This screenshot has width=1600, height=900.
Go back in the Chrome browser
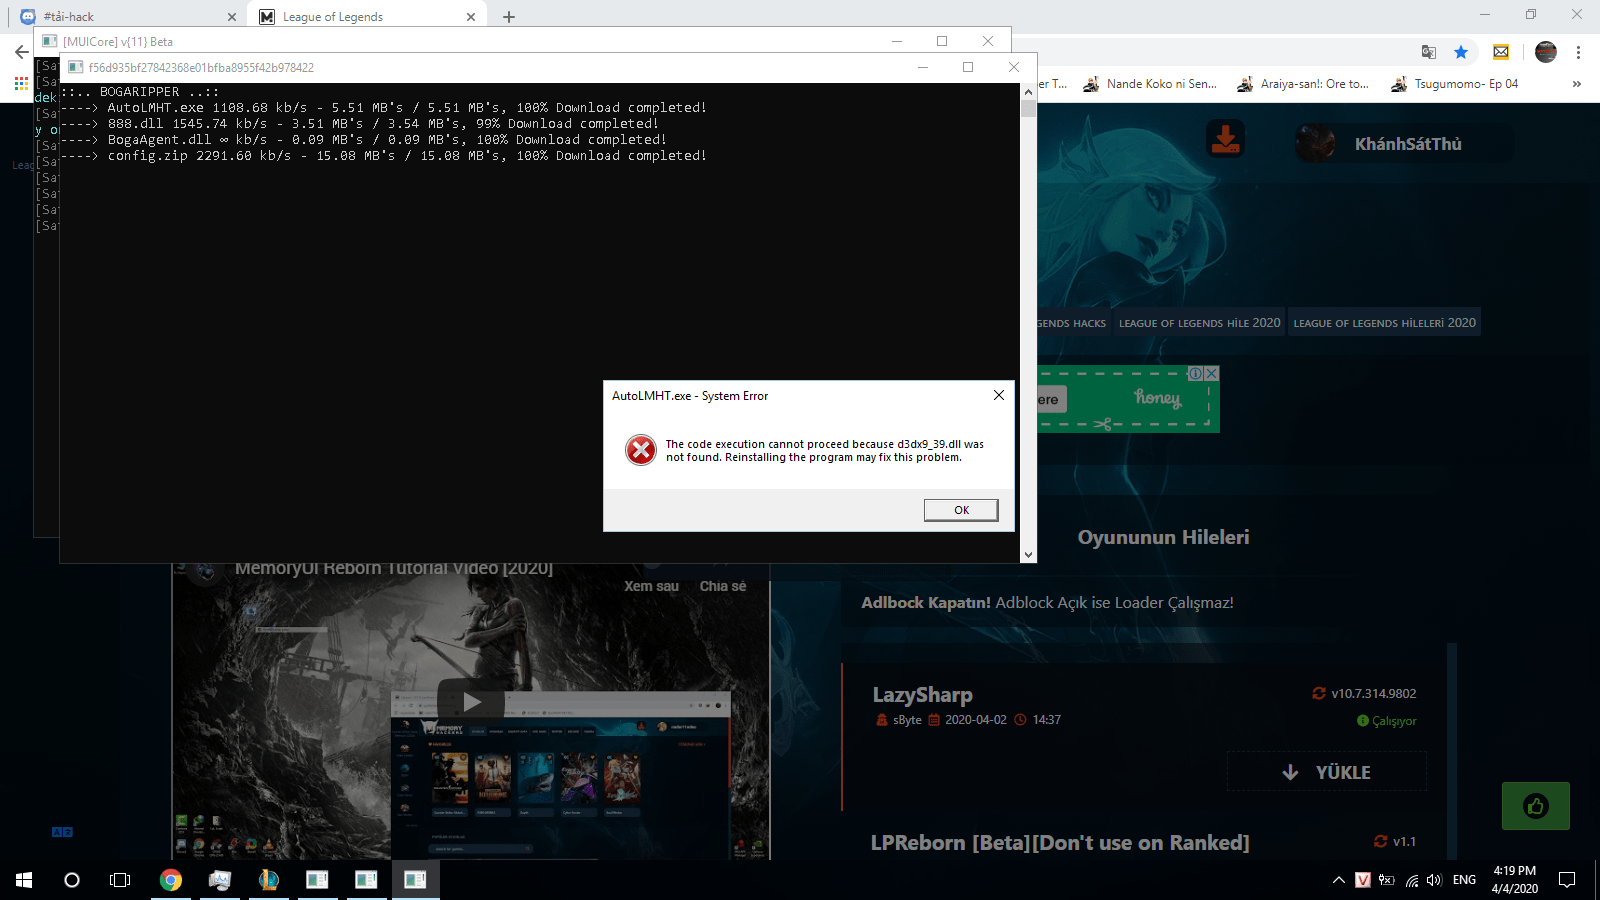pyautogui.click(x=21, y=52)
